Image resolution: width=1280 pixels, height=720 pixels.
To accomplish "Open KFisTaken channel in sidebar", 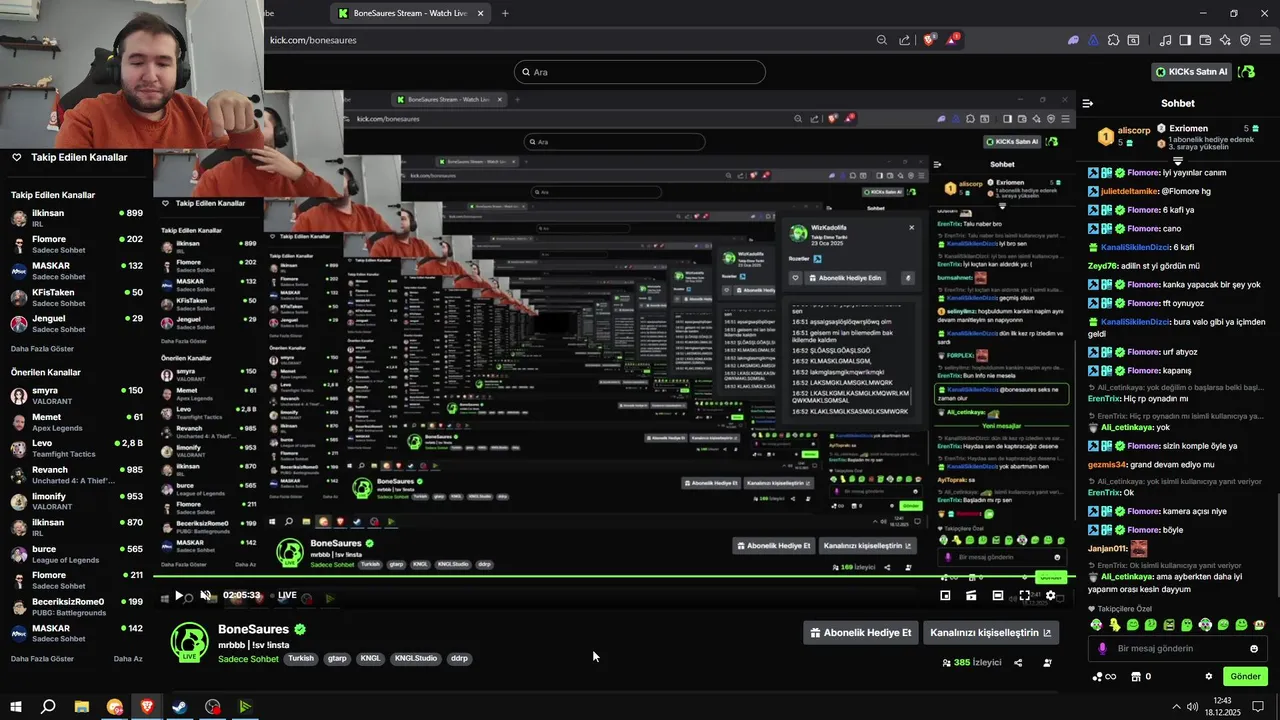I will (77, 297).
